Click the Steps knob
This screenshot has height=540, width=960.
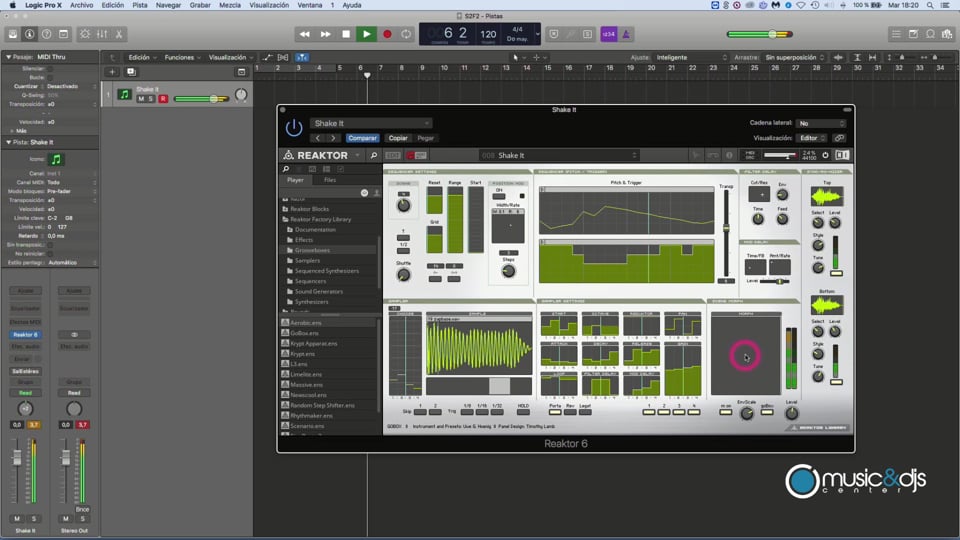tap(508, 271)
